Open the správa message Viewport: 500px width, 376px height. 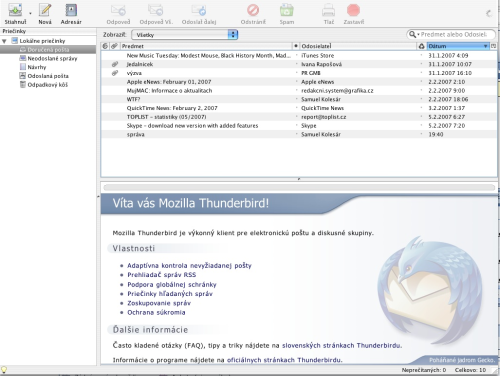(x=135, y=134)
